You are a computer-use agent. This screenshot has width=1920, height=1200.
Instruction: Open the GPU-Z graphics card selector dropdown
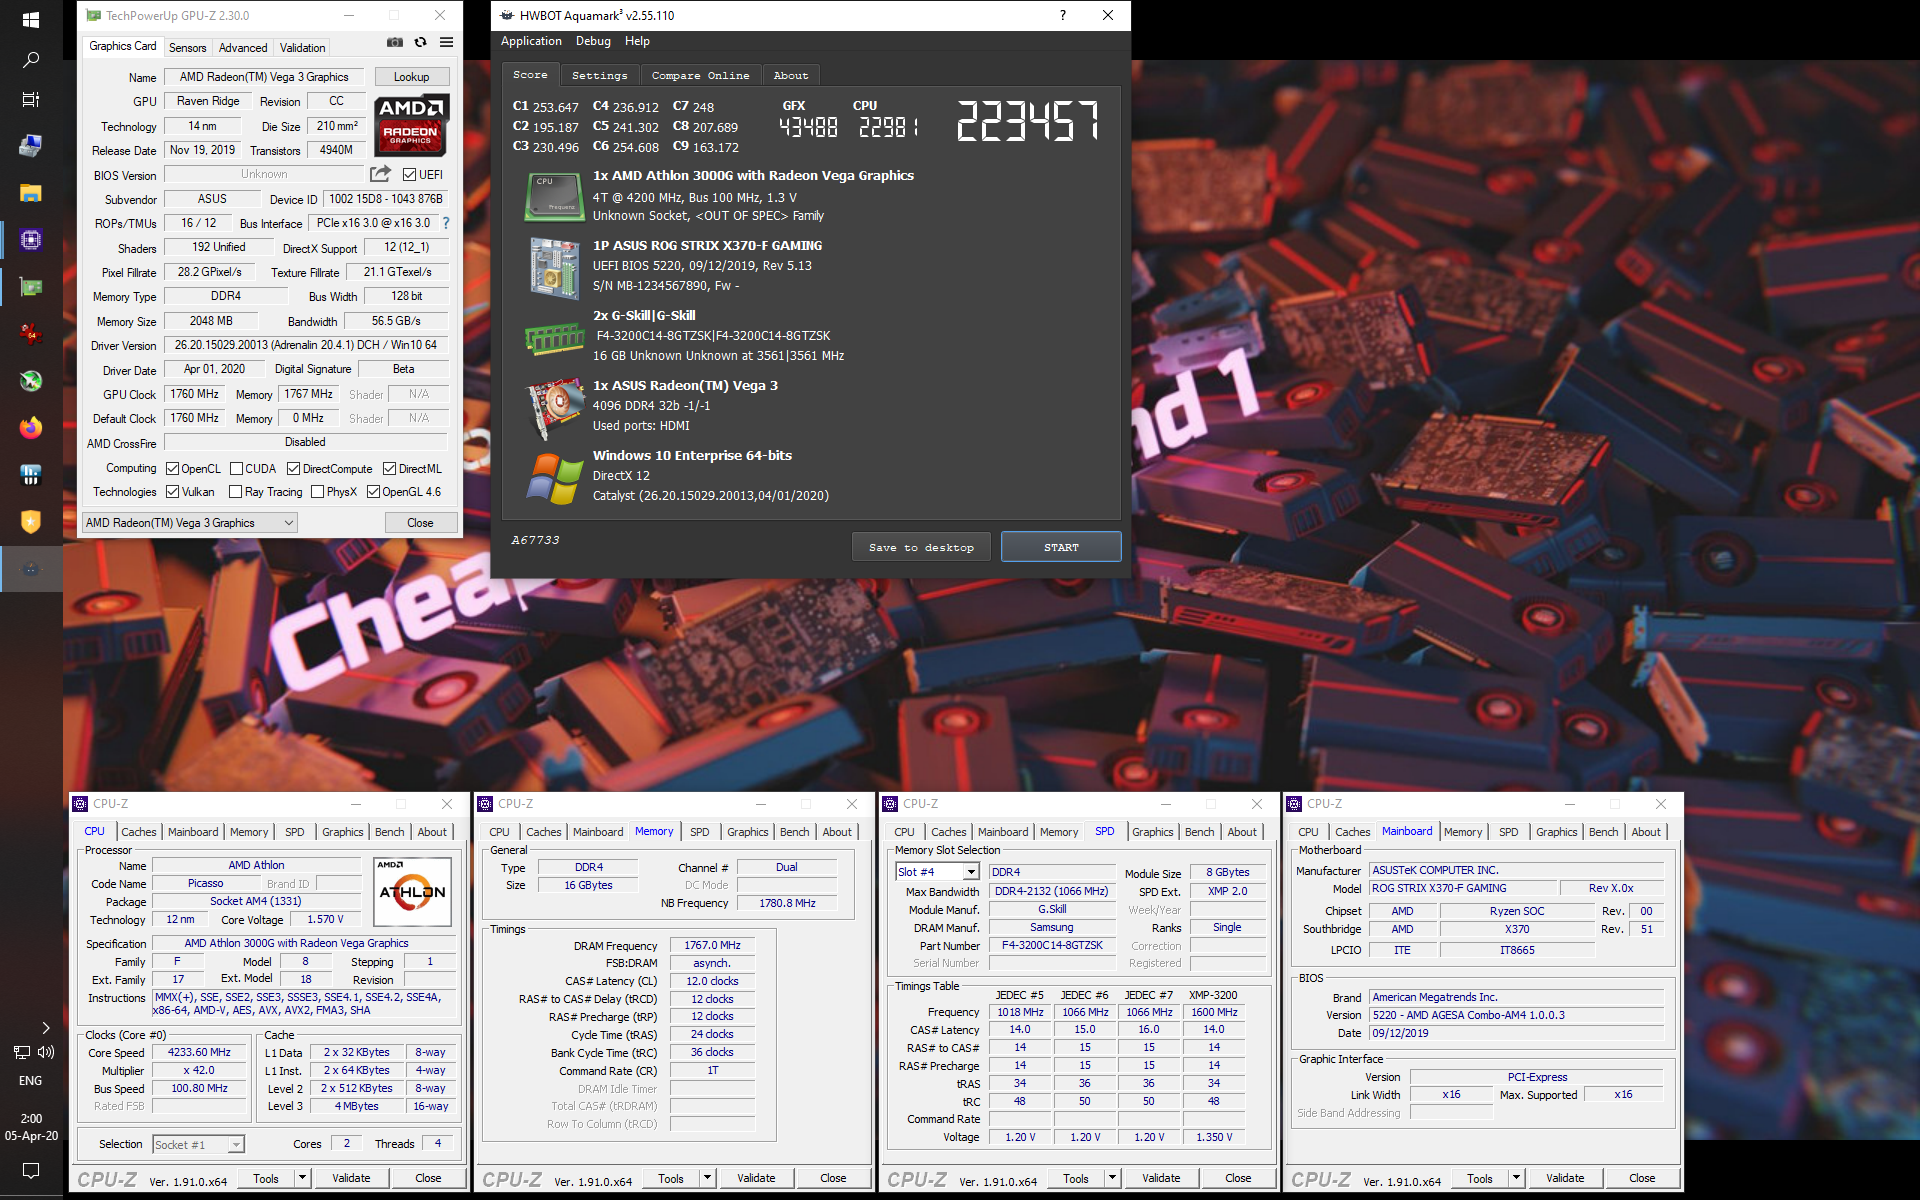coord(190,523)
